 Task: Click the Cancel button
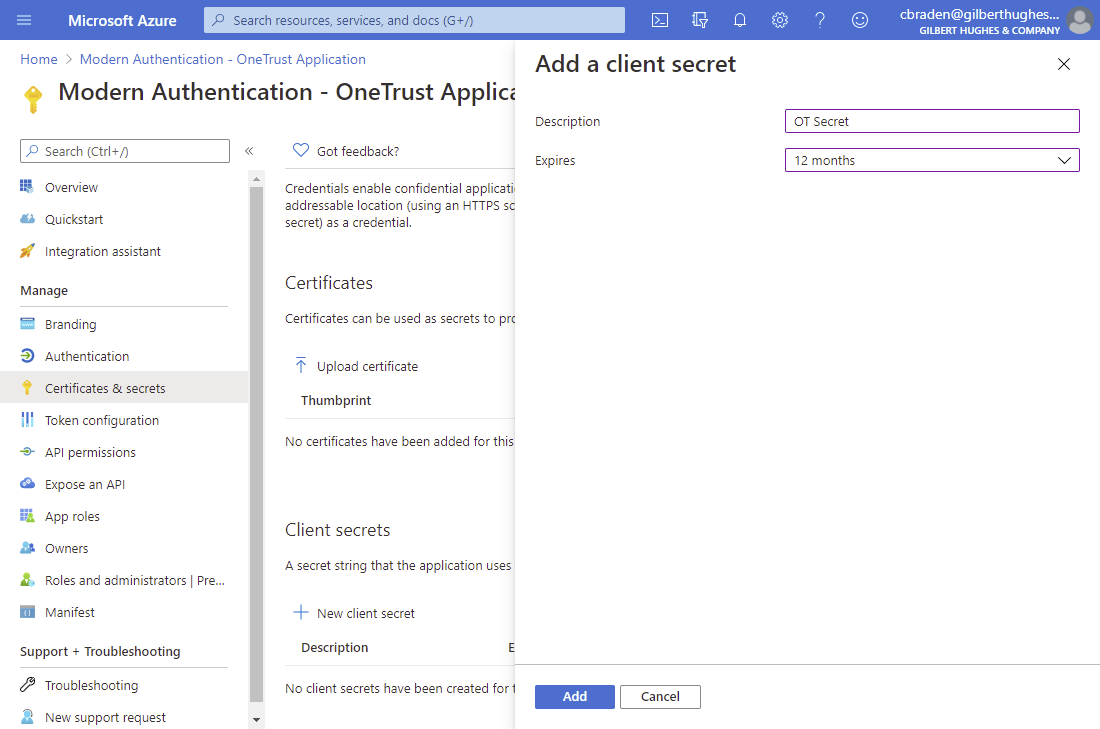[x=660, y=697]
